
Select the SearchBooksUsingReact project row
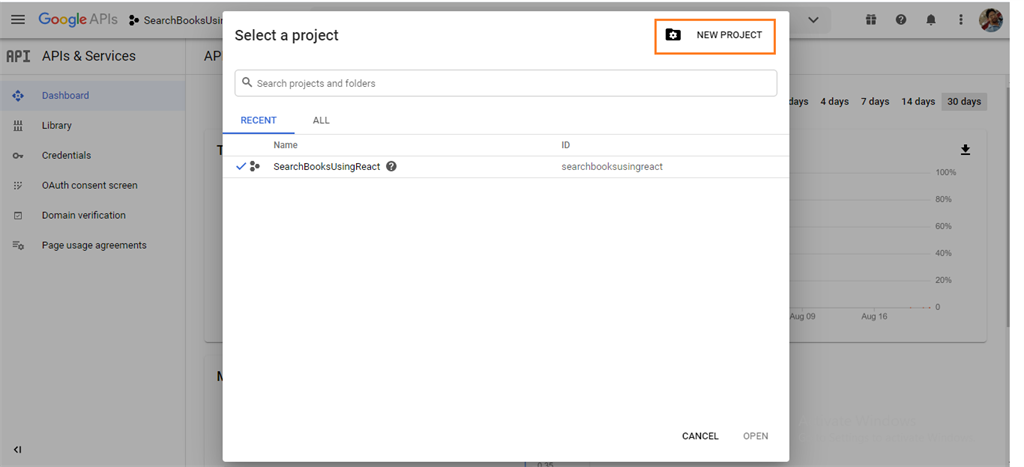point(326,166)
